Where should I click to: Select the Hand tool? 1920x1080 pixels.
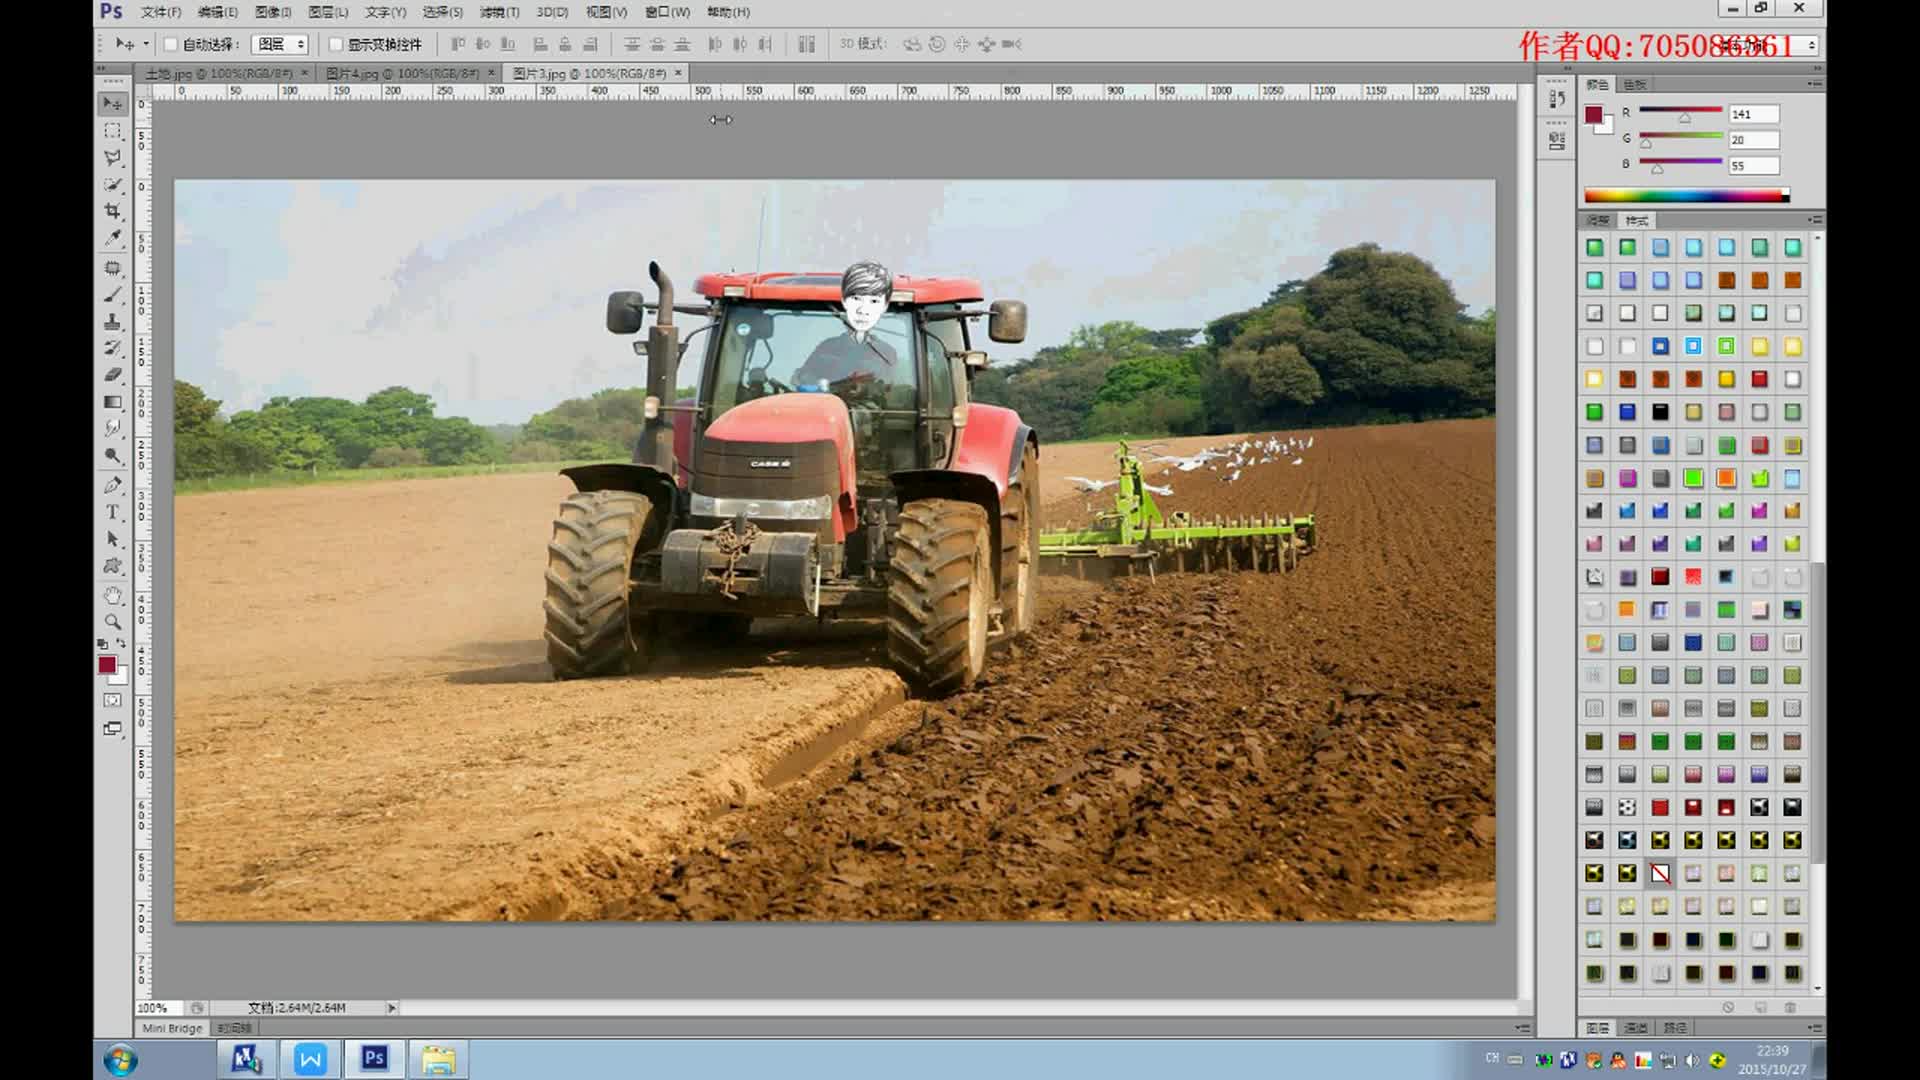(x=112, y=595)
